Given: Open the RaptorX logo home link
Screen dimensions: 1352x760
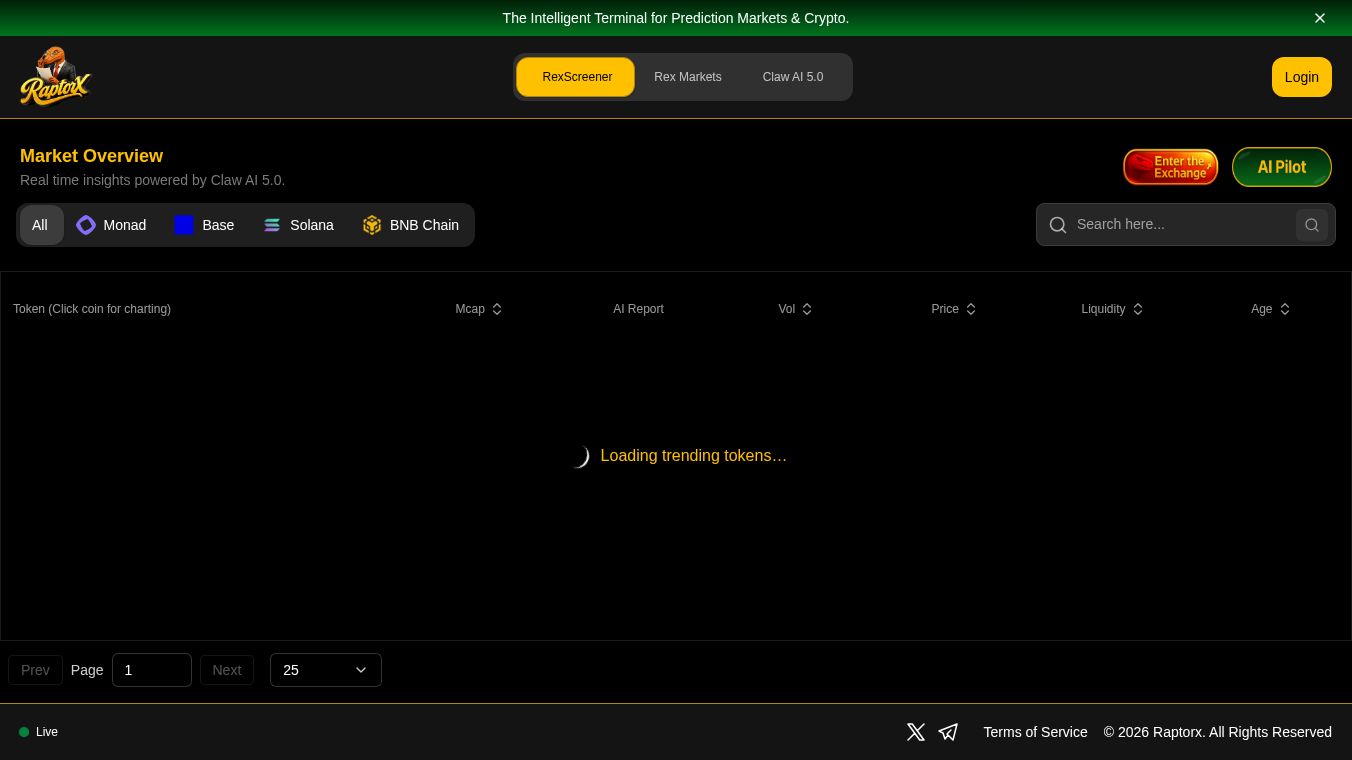Looking at the screenshot, I should tap(56, 77).
